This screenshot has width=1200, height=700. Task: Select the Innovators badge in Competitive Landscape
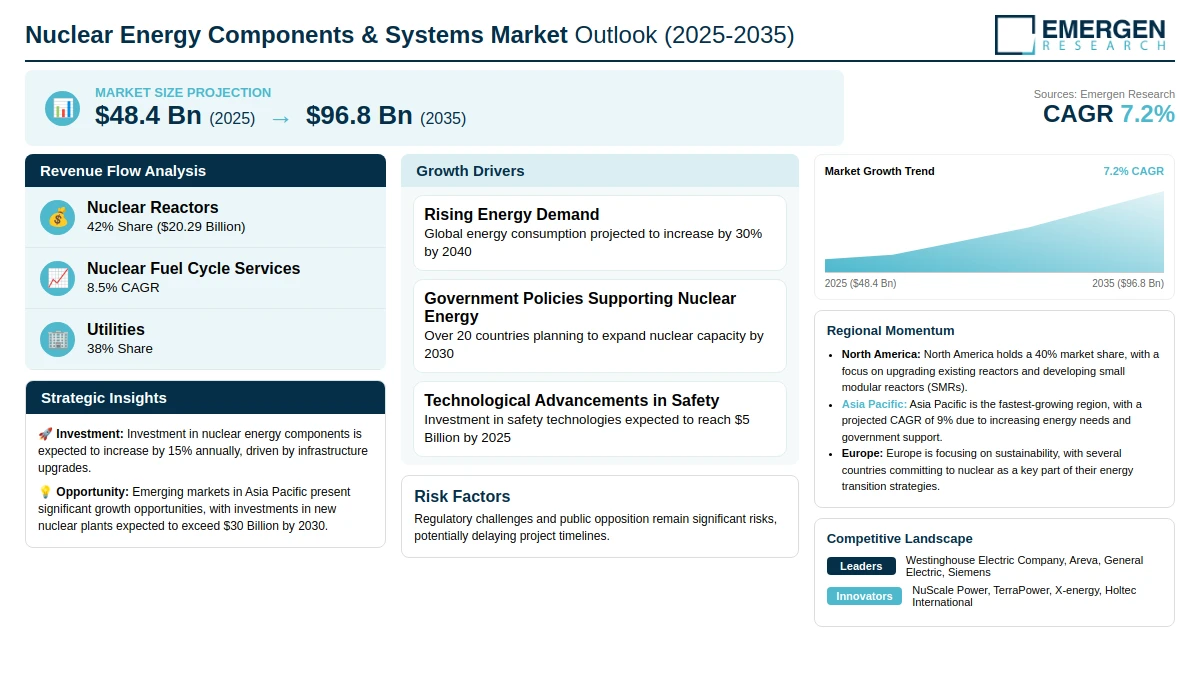click(864, 596)
